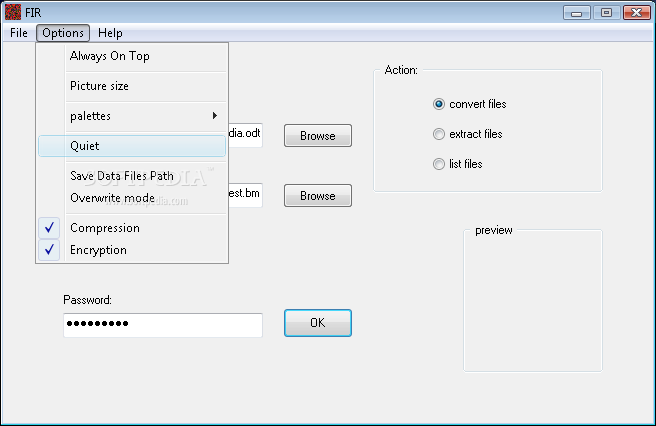Click the empty preview pane
The width and height of the screenshot is (656, 426).
(x=533, y=305)
